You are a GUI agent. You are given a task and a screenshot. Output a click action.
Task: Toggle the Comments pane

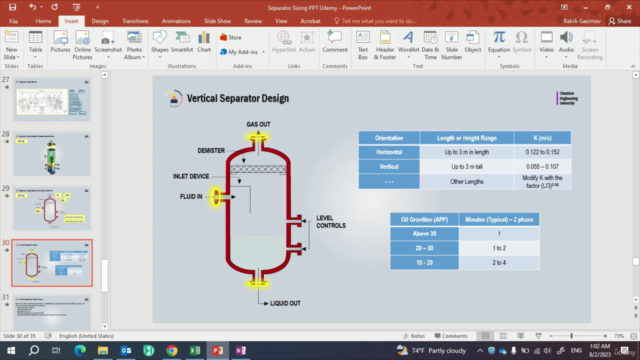[x=451, y=336]
